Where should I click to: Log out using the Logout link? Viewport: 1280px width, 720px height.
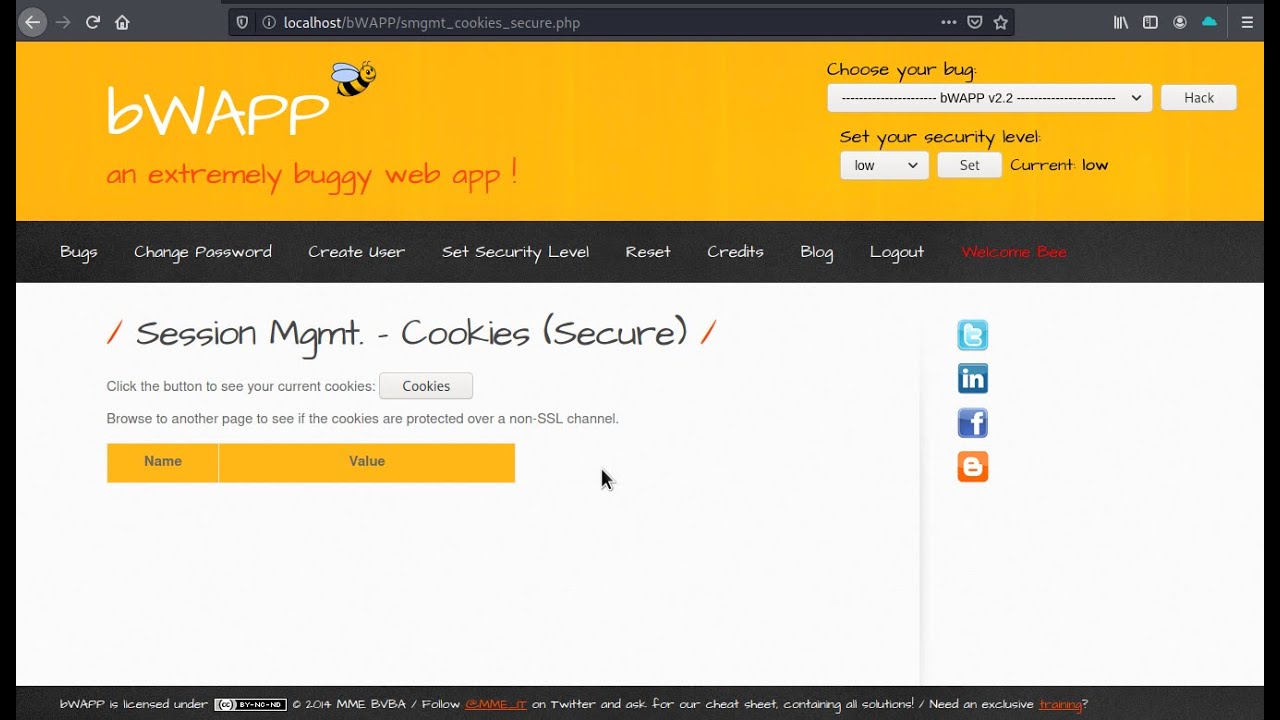pyautogui.click(x=897, y=252)
